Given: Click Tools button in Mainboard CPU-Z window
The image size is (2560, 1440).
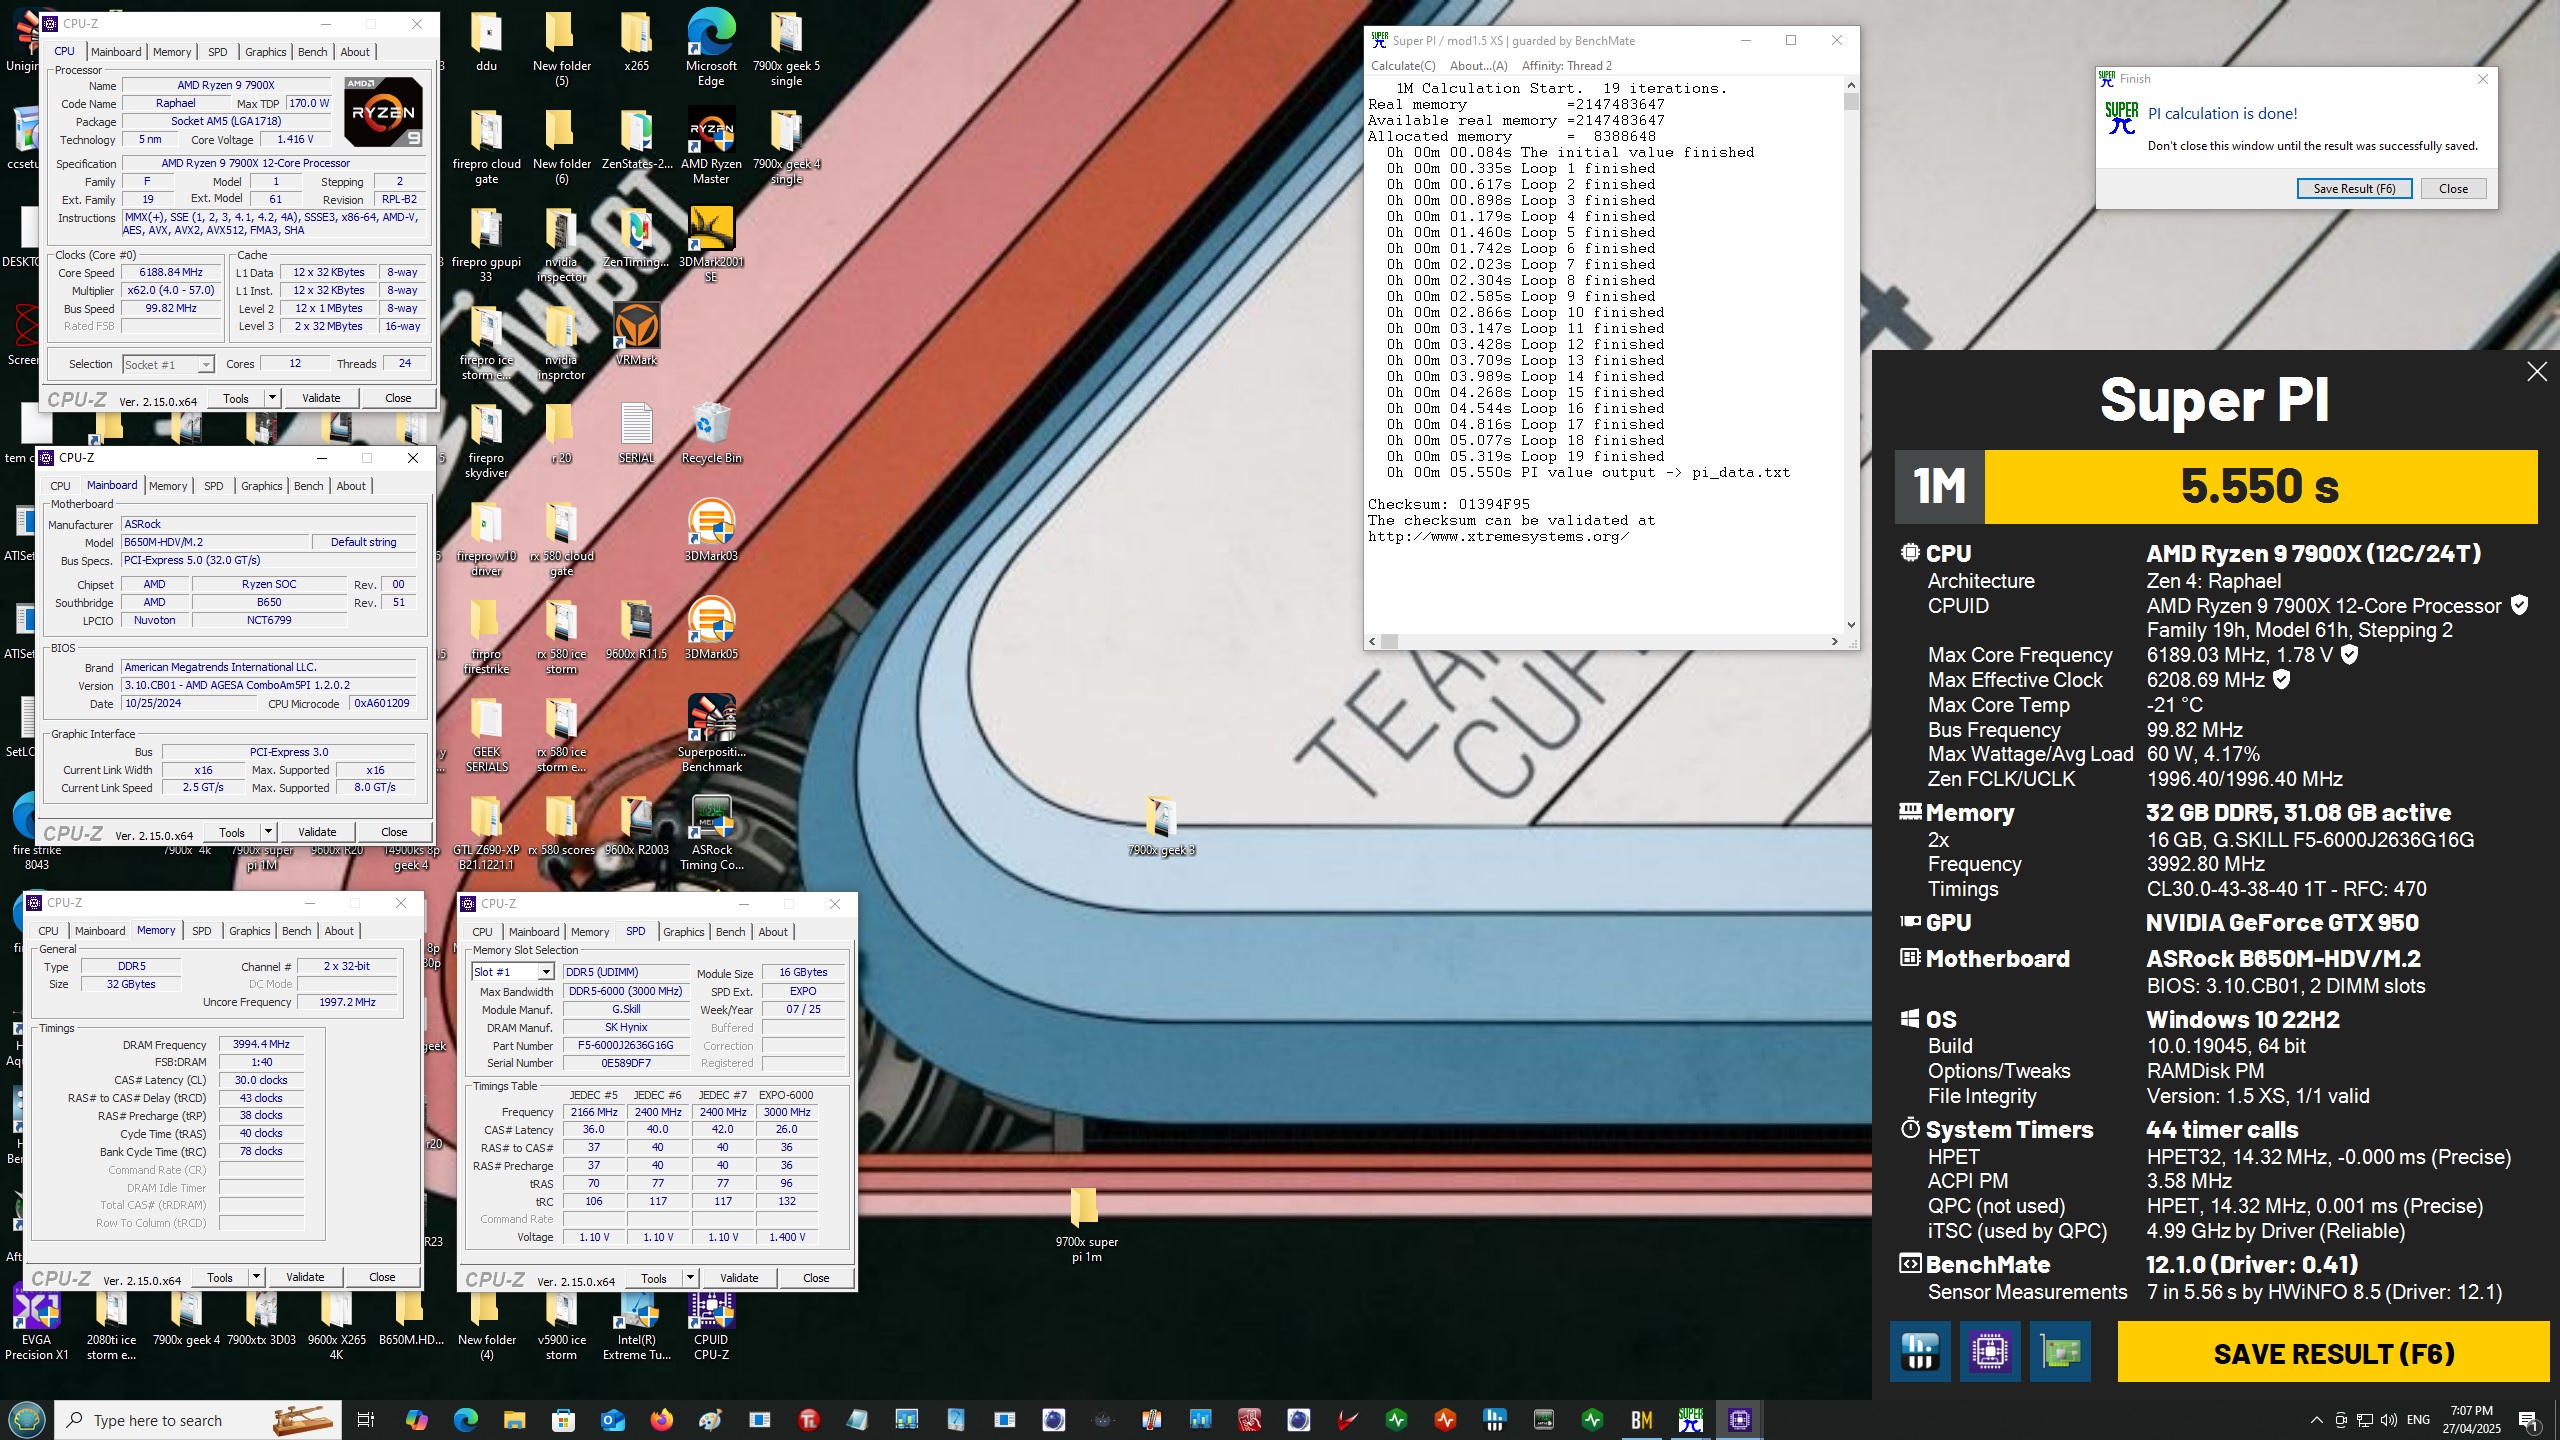Looking at the screenshot, I should (232, 832).
